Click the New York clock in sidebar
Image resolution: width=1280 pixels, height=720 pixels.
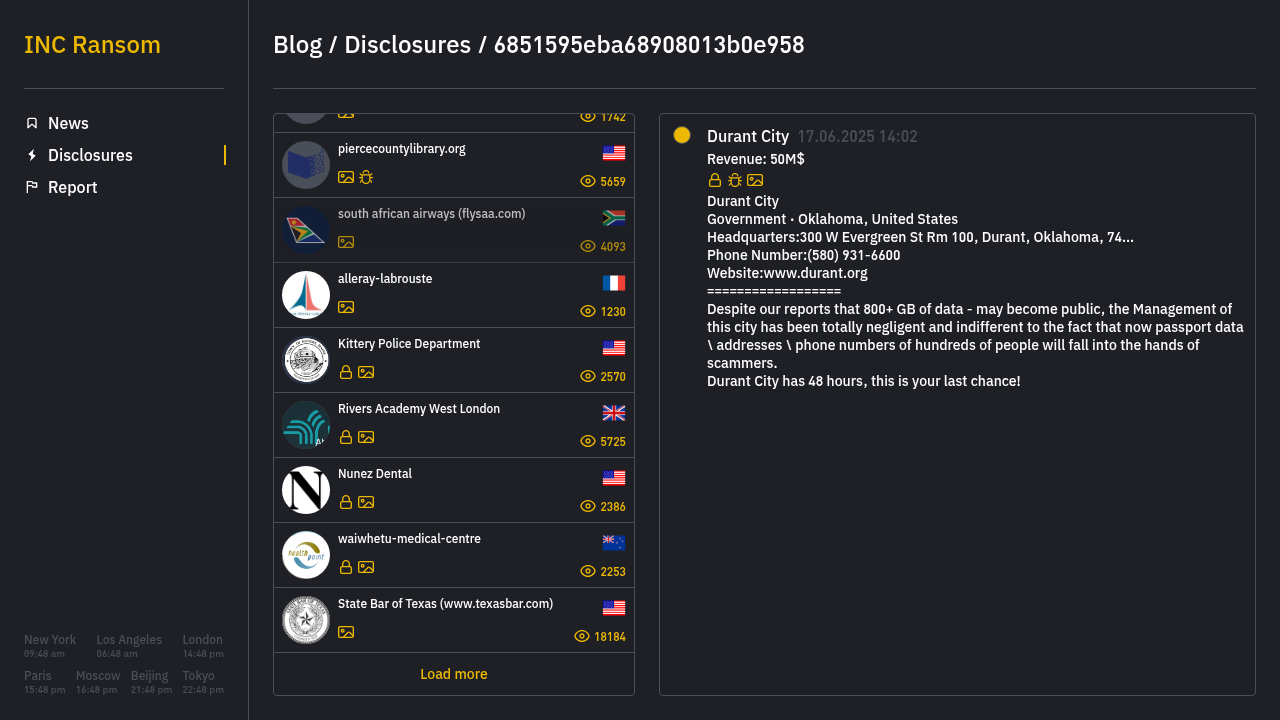click(x=50, y=646)
